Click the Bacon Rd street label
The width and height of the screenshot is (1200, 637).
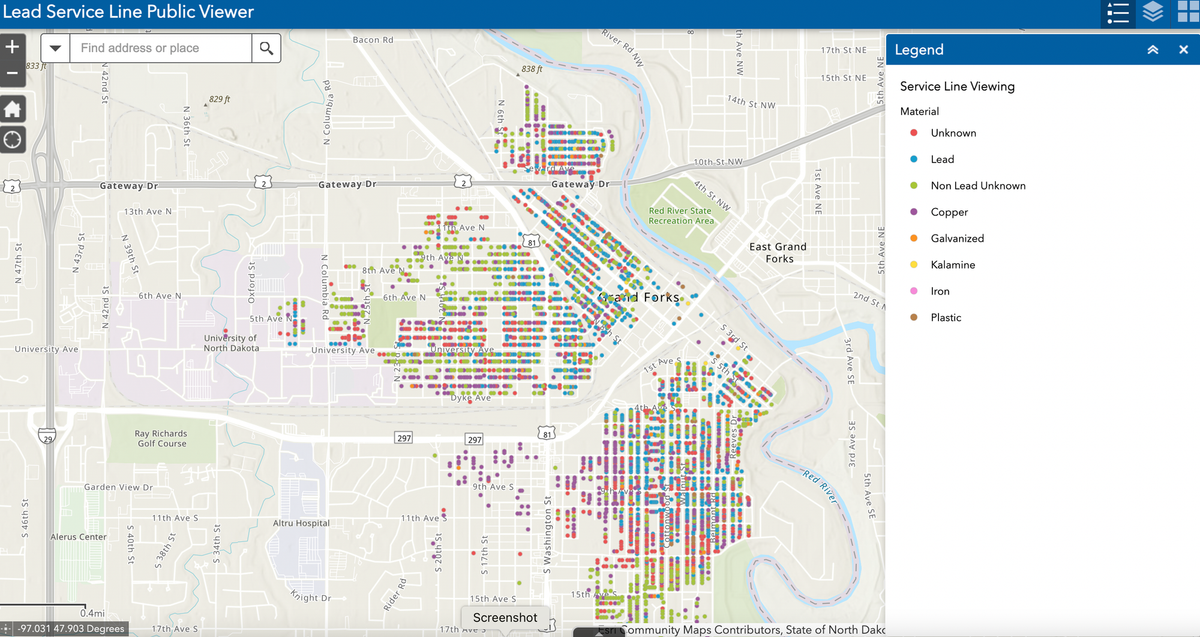click(373, 40)
